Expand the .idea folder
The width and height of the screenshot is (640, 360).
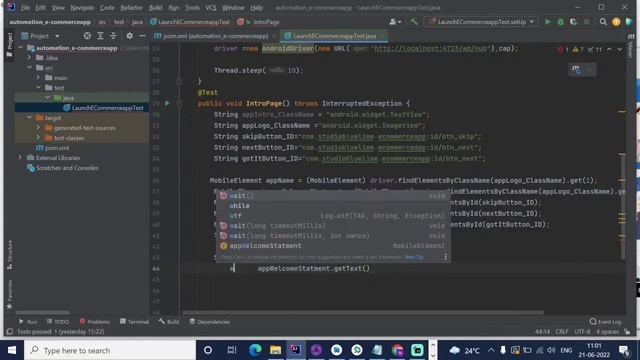(x=29, y=58)
